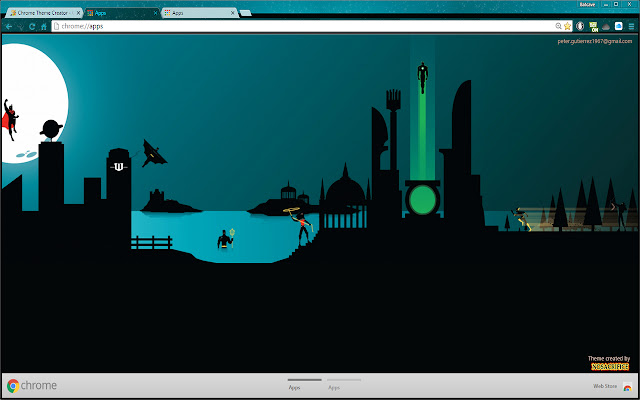Viewport: 640px width, 400px height.
Task: Click the Chrome logo in bottom bar
Action: click(x=13, y=386)
